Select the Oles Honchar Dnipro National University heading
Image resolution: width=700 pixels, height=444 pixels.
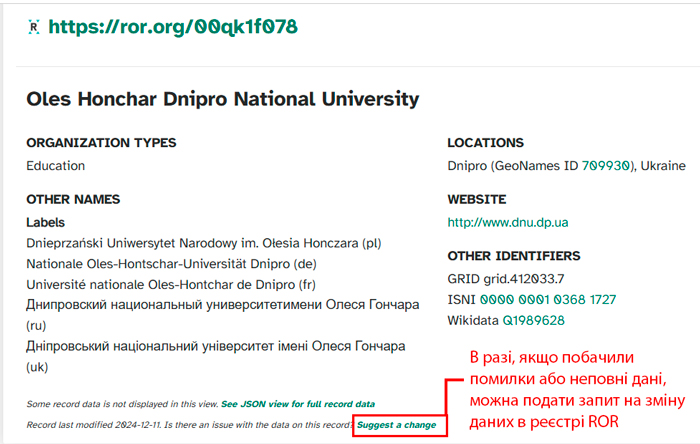click(x=223, y=99)
